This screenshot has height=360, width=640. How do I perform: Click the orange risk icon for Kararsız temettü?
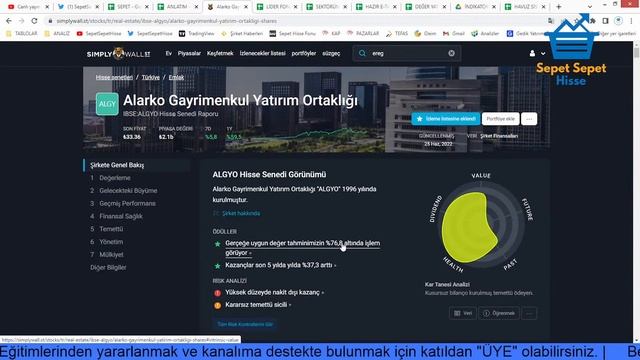point(218,305)
